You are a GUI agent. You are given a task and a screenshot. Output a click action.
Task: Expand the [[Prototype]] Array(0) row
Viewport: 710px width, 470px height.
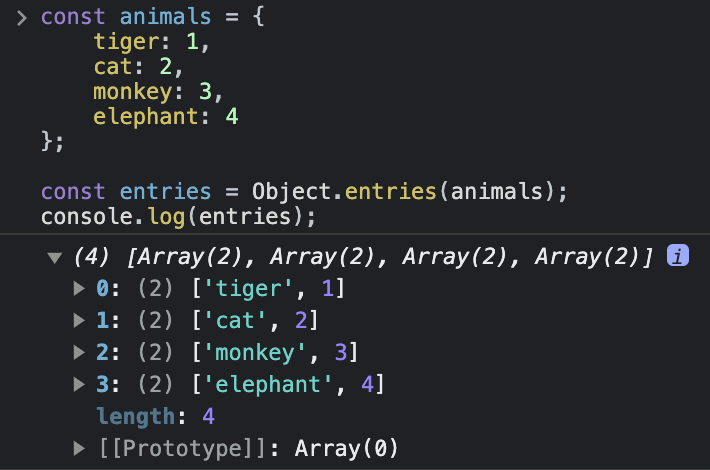(x=79, y=448)
